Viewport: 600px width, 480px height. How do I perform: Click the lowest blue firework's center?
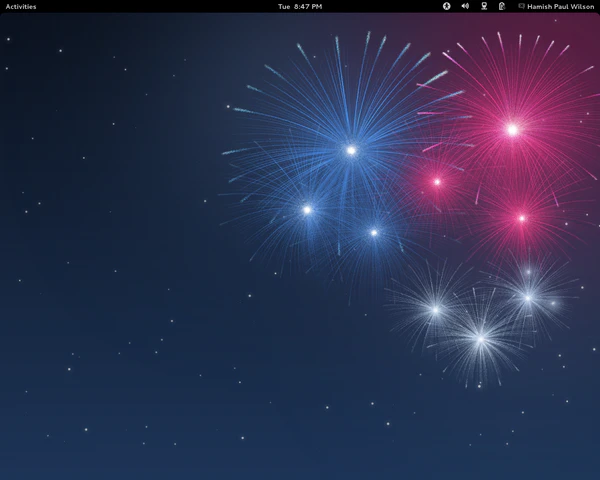(374, 232)
